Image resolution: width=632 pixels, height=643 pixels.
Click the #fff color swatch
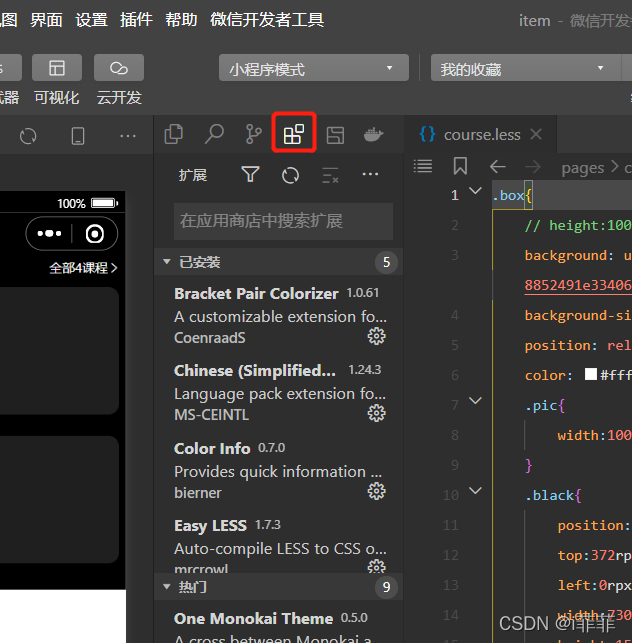point(591,374)
